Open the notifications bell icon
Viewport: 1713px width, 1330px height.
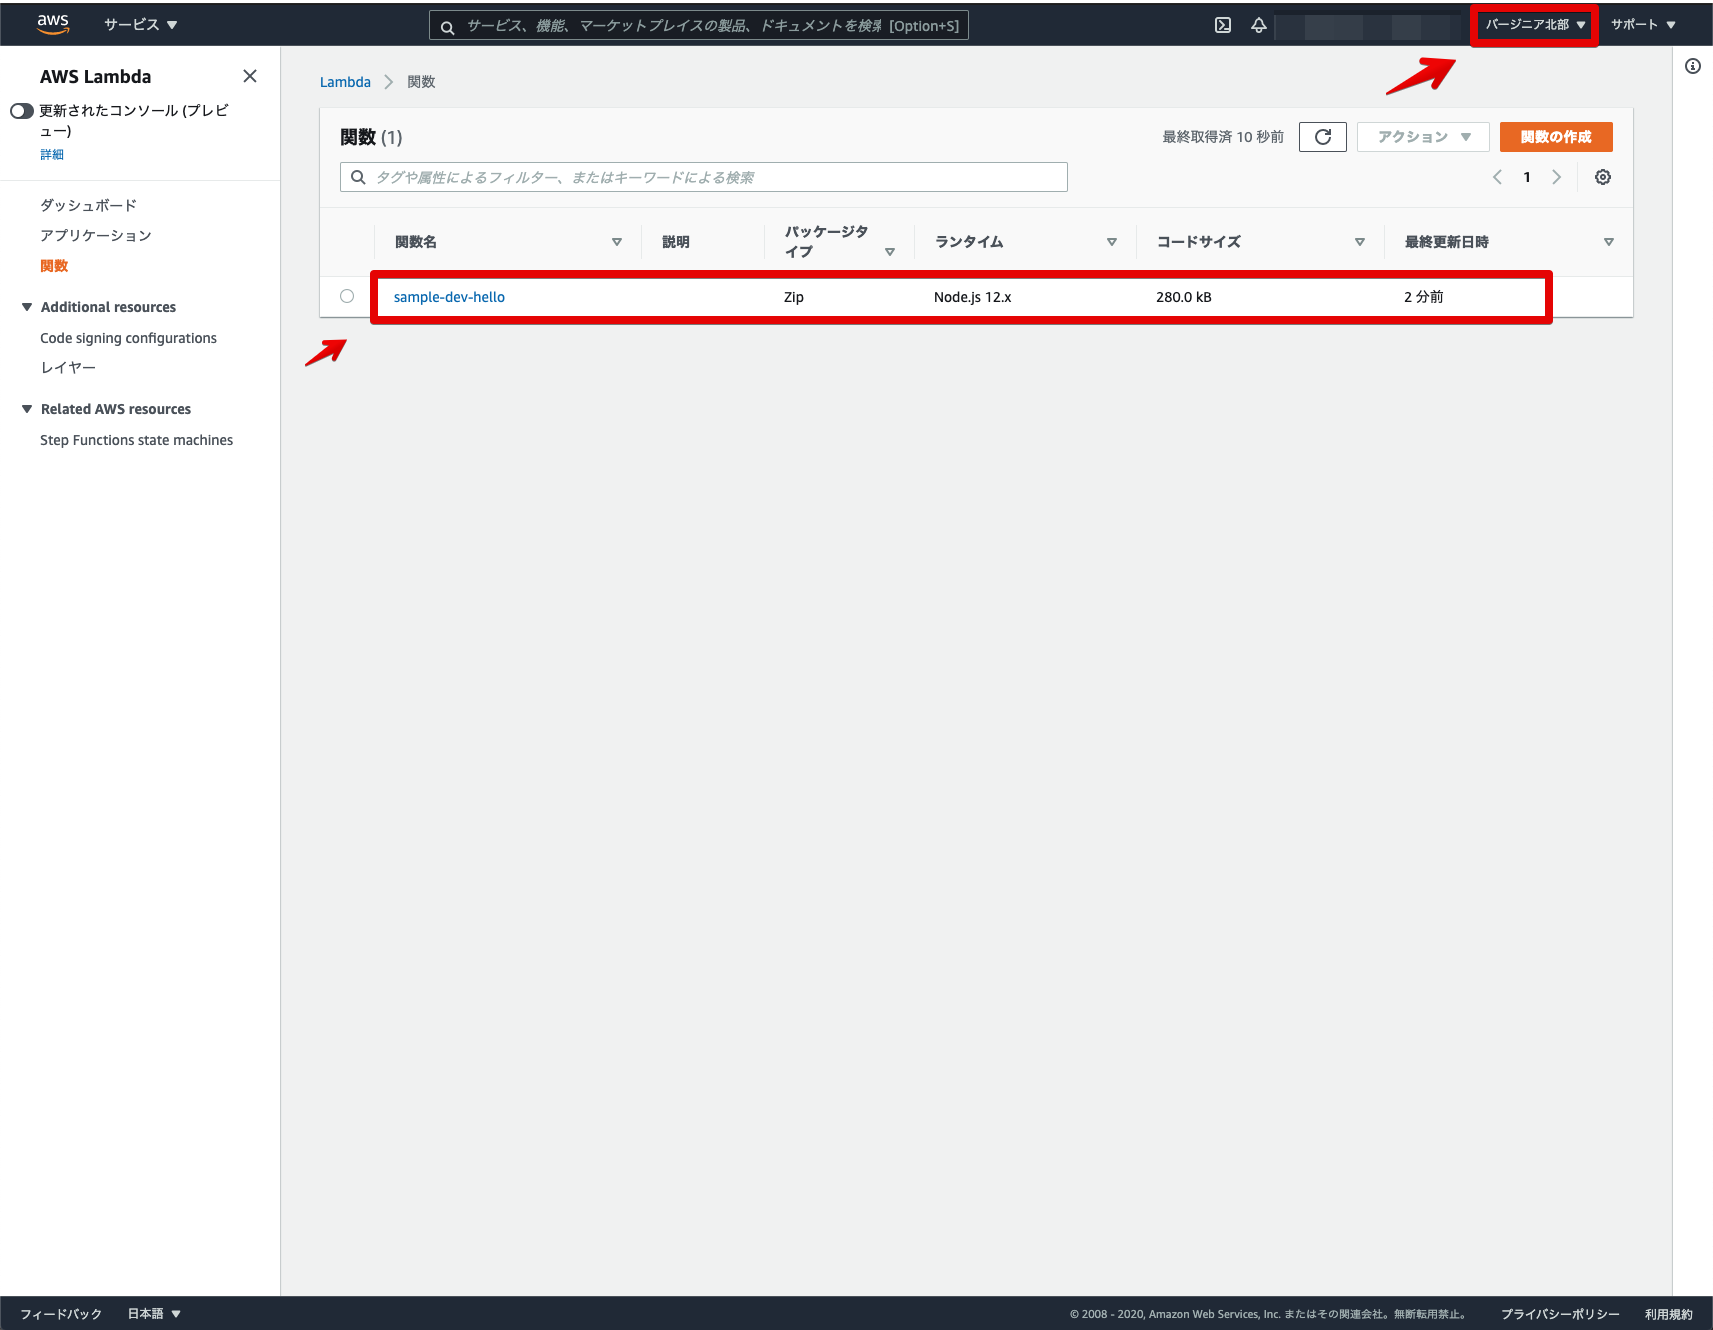click(x=1259, y=25)
